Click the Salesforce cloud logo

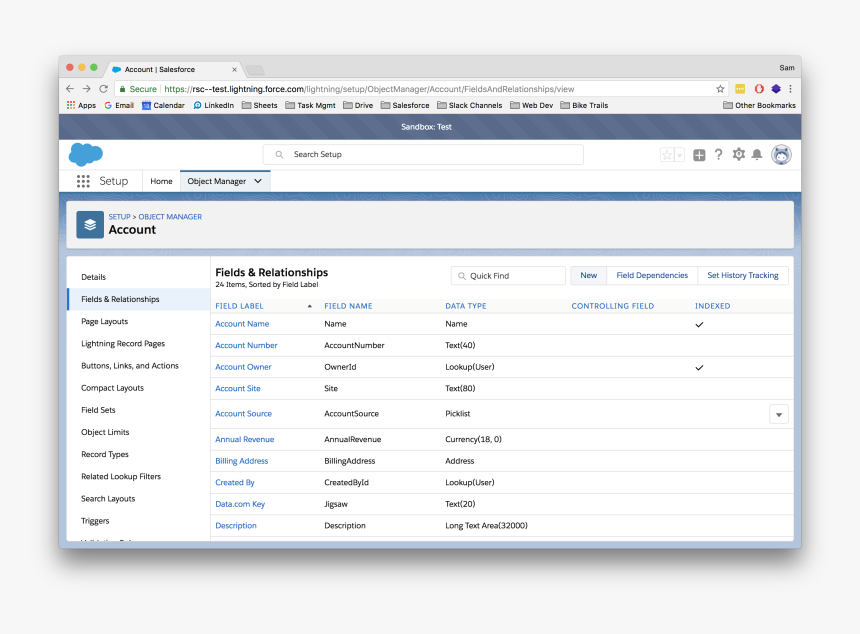click(86, 154)
